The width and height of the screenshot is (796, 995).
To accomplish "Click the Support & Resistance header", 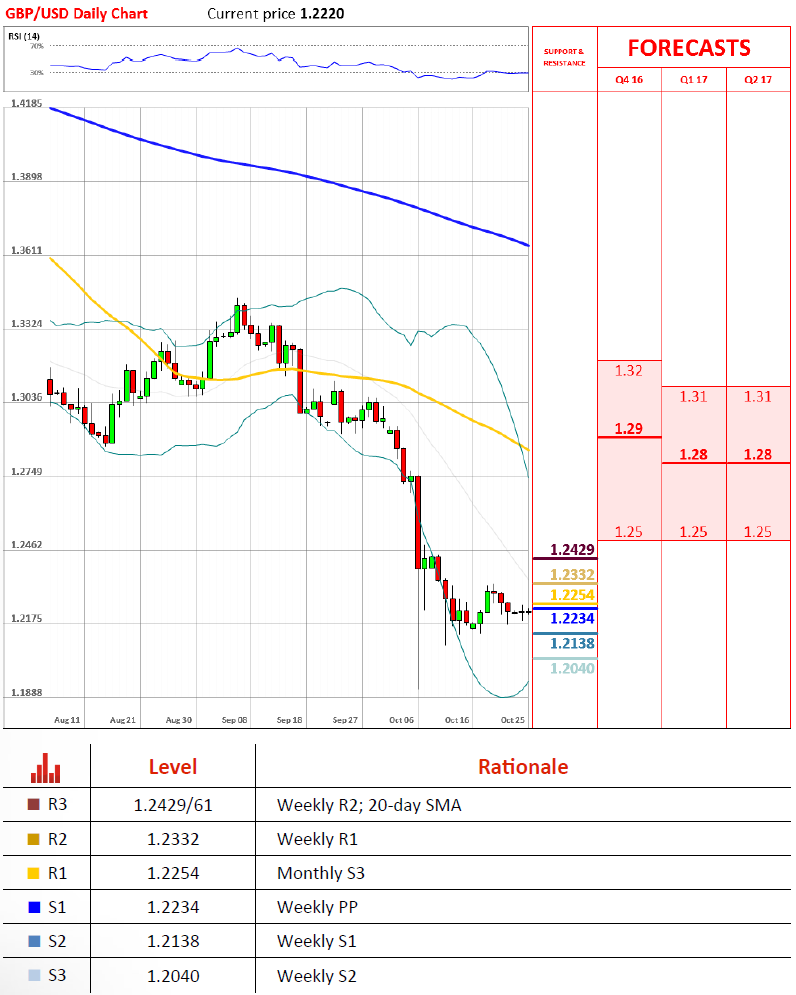I will [x=564, y=57].
